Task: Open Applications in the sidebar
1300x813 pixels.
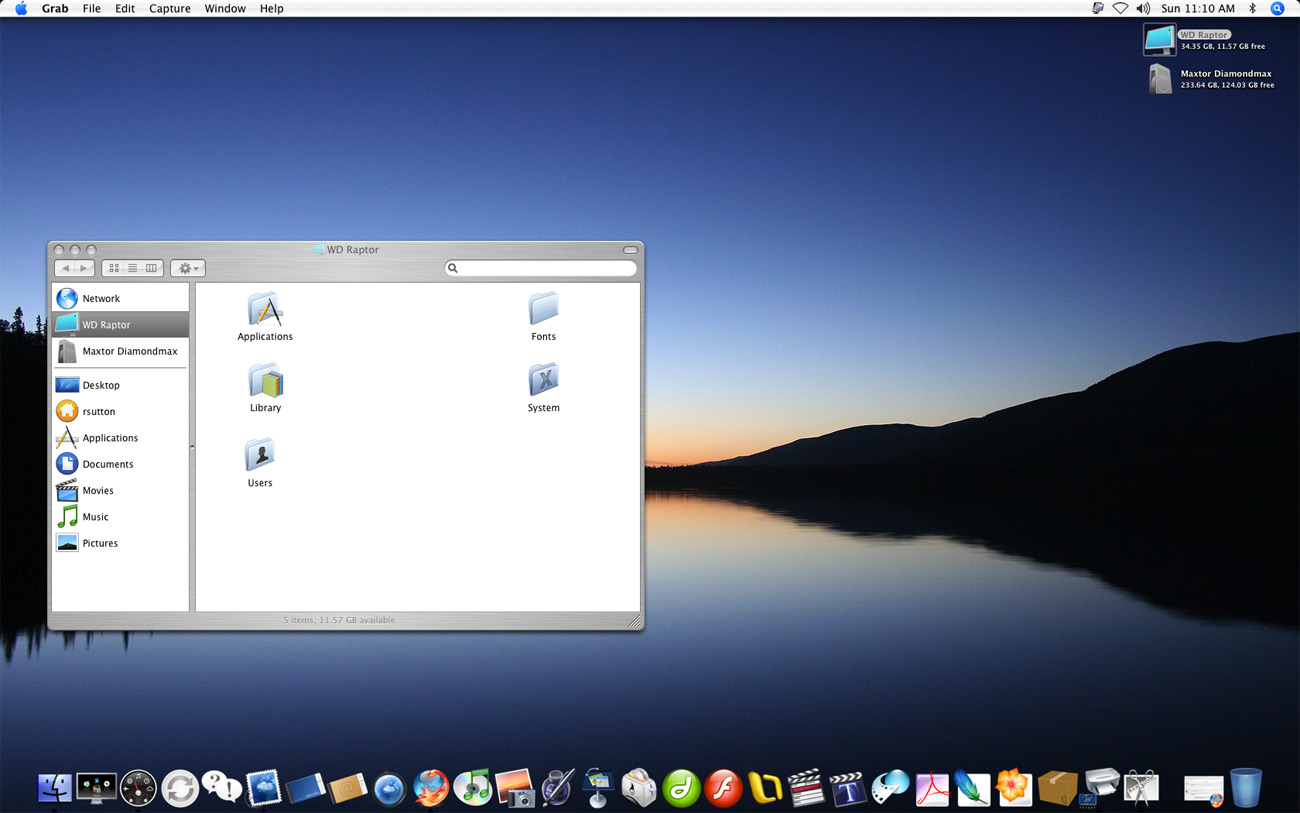Action: click(120, 438)
